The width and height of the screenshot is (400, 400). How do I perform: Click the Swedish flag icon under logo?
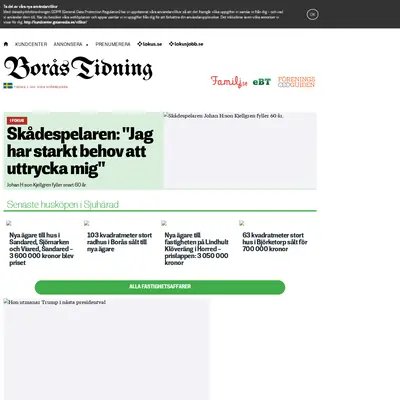[8, 86]
